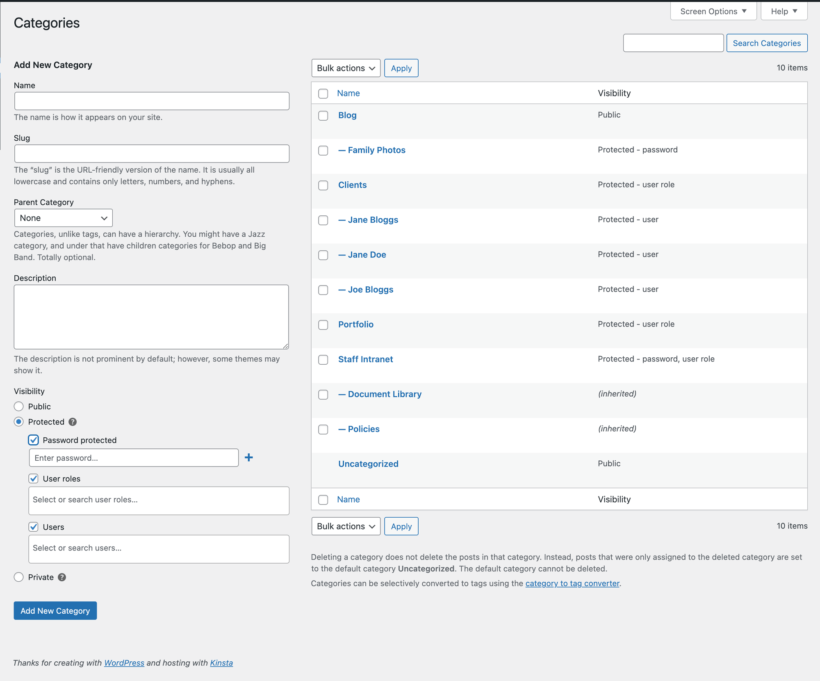The width and height of the screenshot is (820, 681).
Task: Expand the Screen Options panel
Action: pos(713,11)
